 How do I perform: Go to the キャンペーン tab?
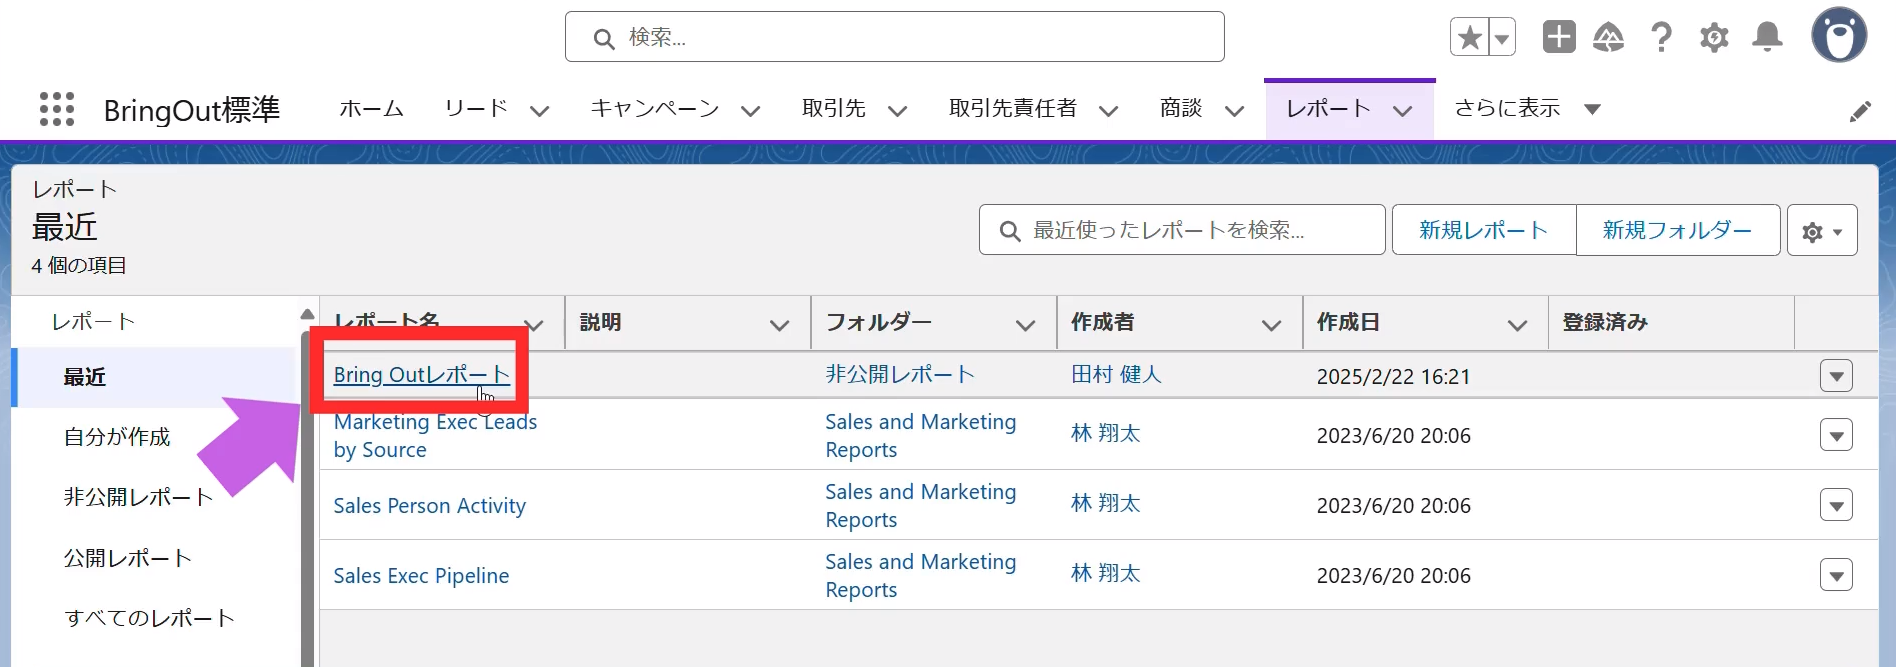[x=655, y=109]
